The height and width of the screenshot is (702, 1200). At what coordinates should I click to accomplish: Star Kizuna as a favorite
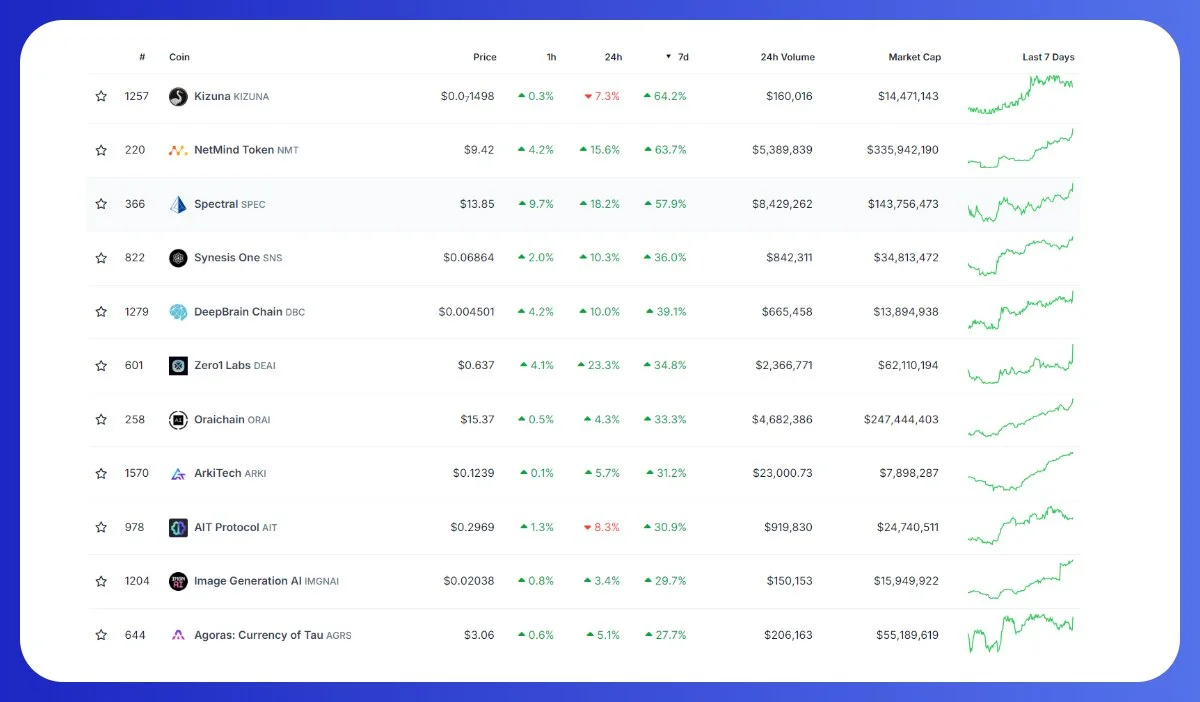pyautogui.click(x=101, y=97)
